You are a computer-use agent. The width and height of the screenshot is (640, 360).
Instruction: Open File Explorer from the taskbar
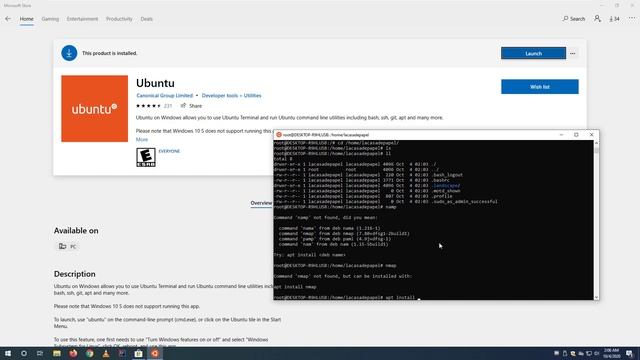click(57, 353)
